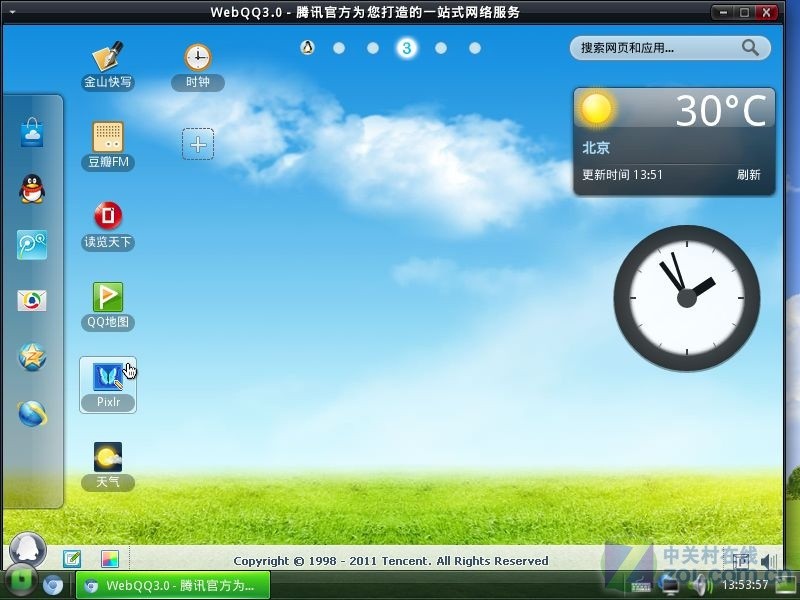
Task: Click 刷新 to refresh the weather widget
Action: (x=748, y=175)
